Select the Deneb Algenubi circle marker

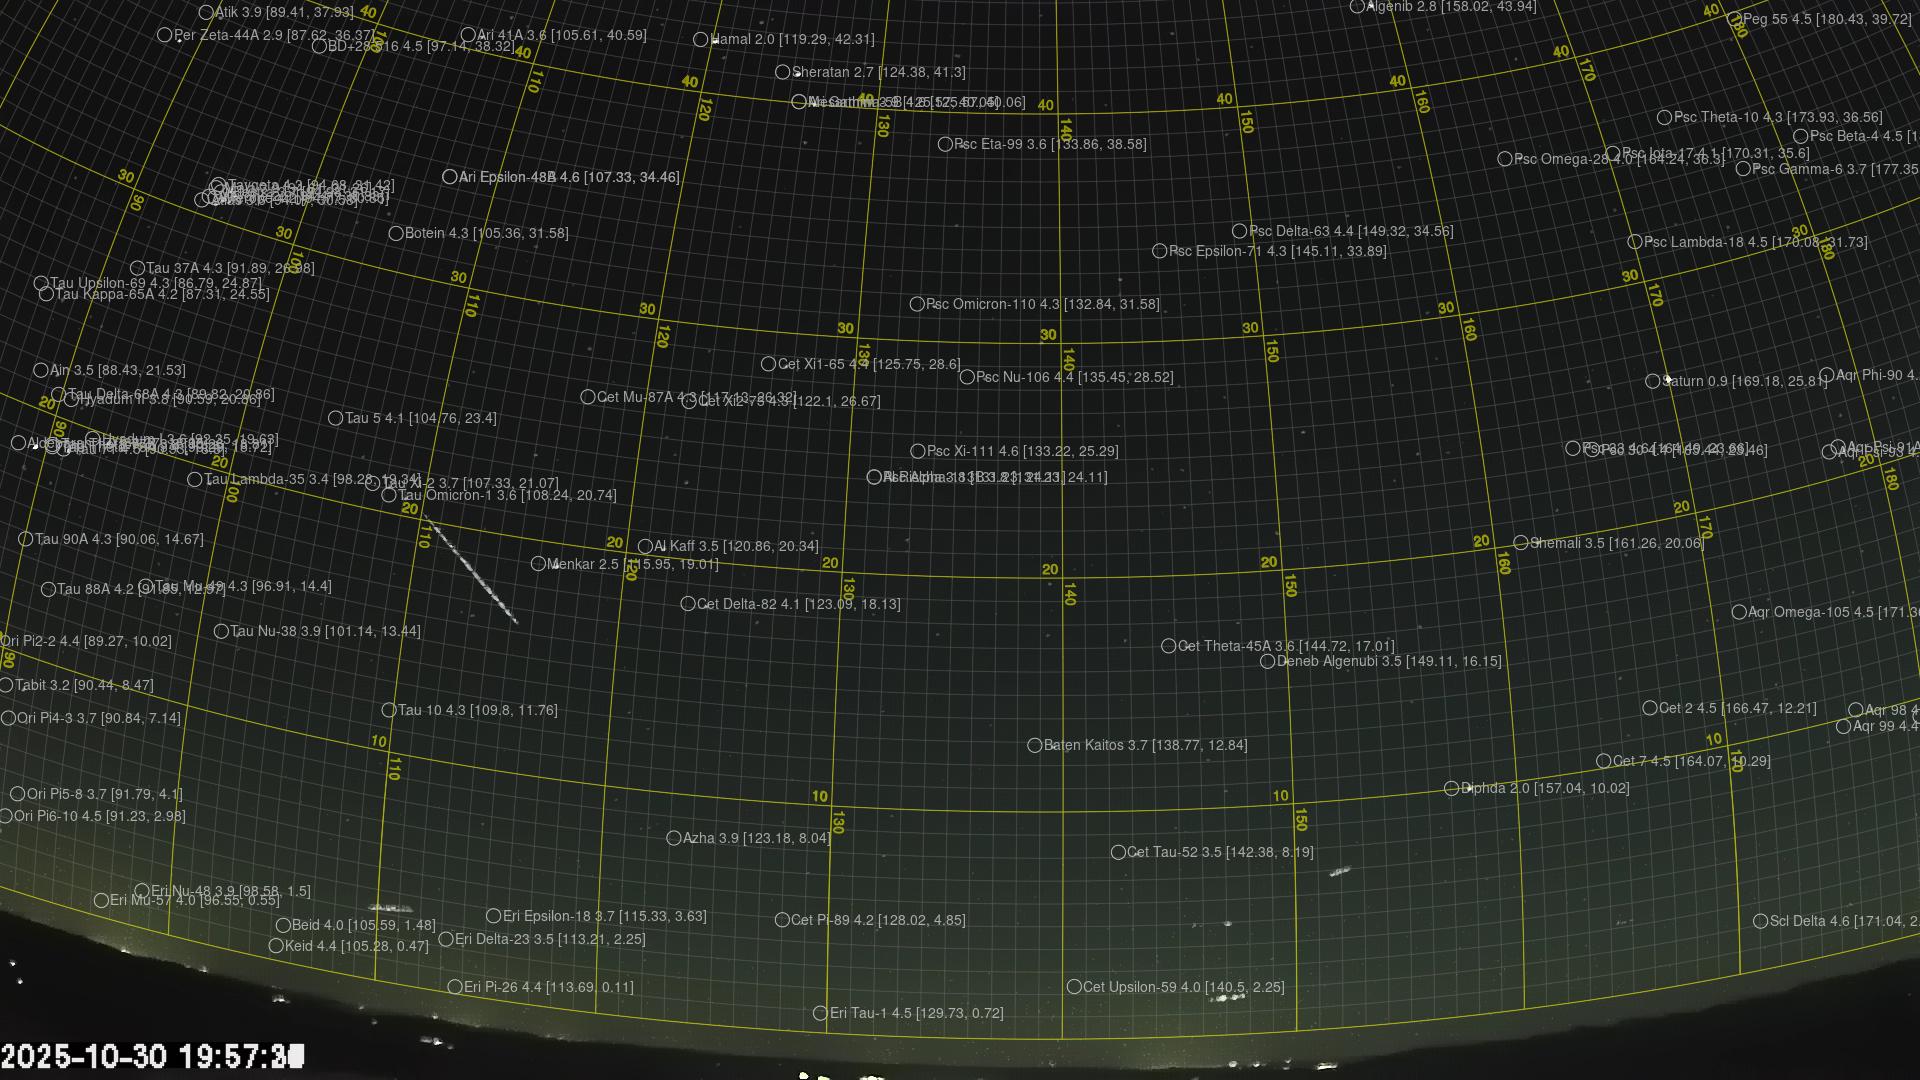click(x=1267, y=661)
